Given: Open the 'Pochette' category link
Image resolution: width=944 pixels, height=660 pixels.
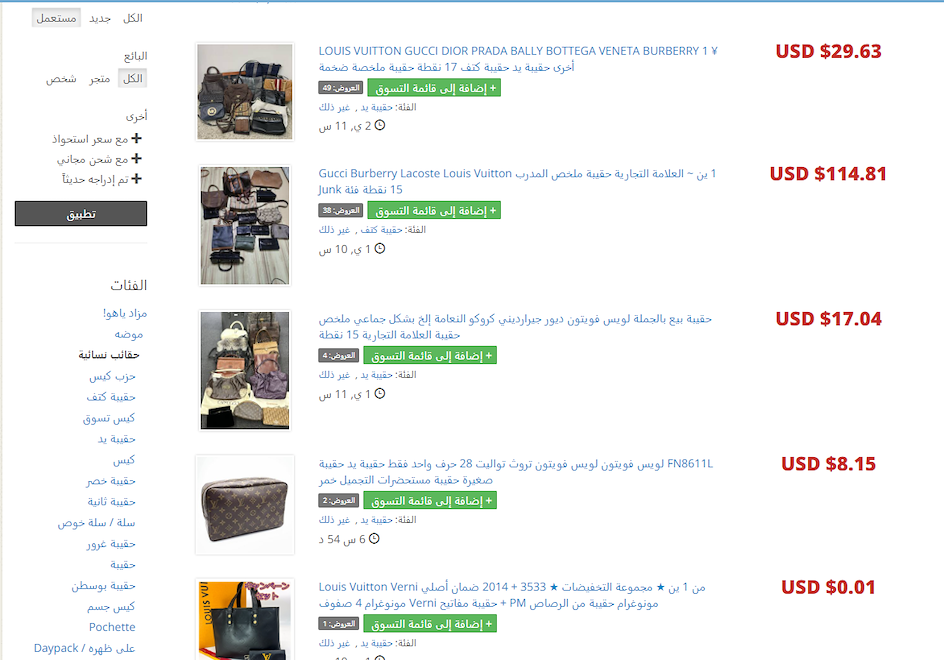Looking at the screenshot, I should (112, 627).
